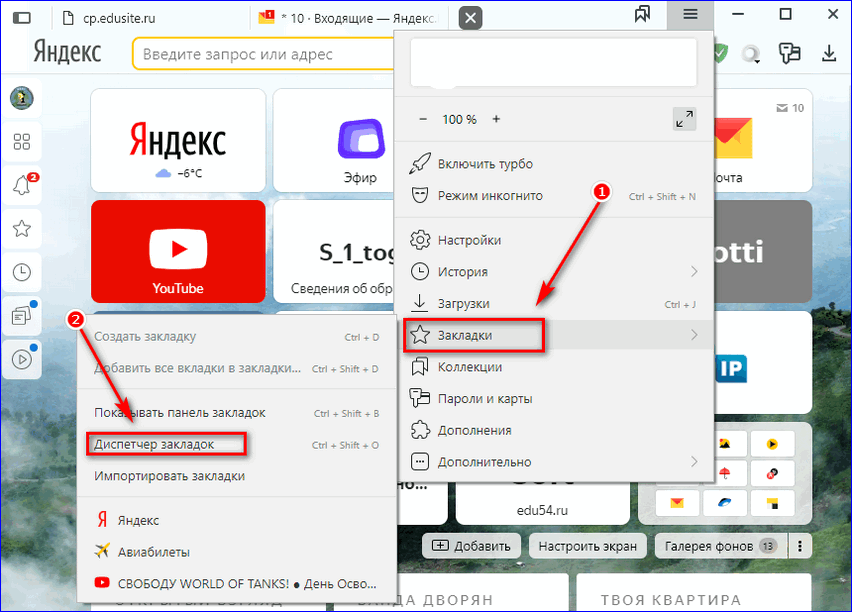This screenshot has width=852, height=612.
Task: Open downloads arrow icon in toolbar
Action: point(828,53)
